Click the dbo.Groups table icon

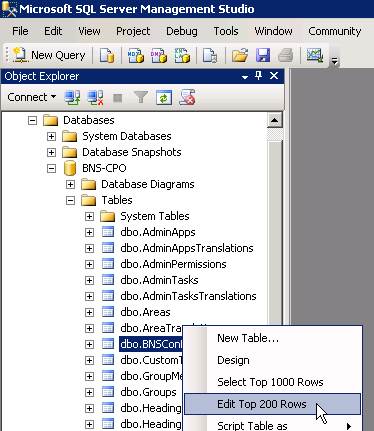tap(108, 392)
